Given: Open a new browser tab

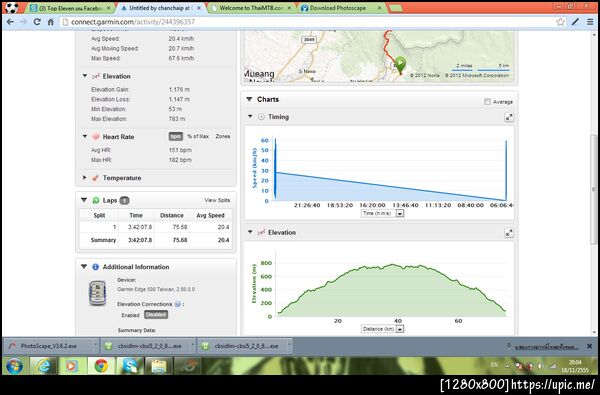Looking at the screenshot, I should (x=395, y=8).
